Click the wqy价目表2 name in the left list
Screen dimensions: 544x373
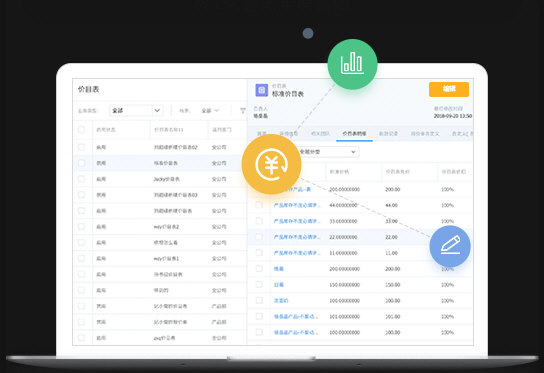(x=167, y=227)
